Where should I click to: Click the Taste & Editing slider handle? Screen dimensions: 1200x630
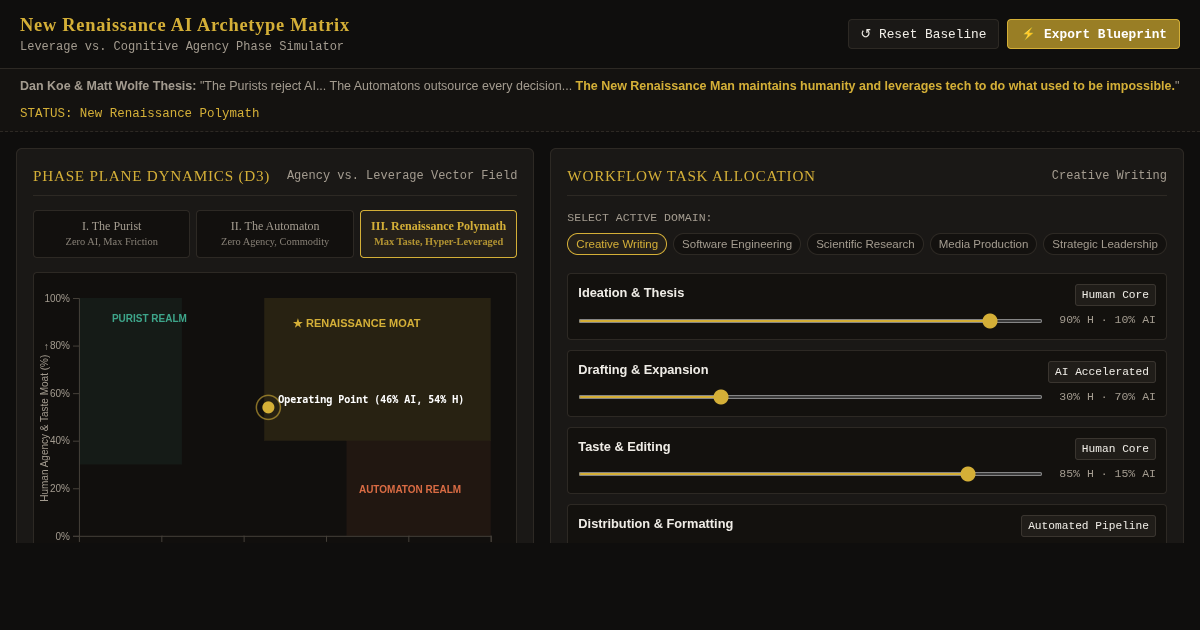[968, 474]
